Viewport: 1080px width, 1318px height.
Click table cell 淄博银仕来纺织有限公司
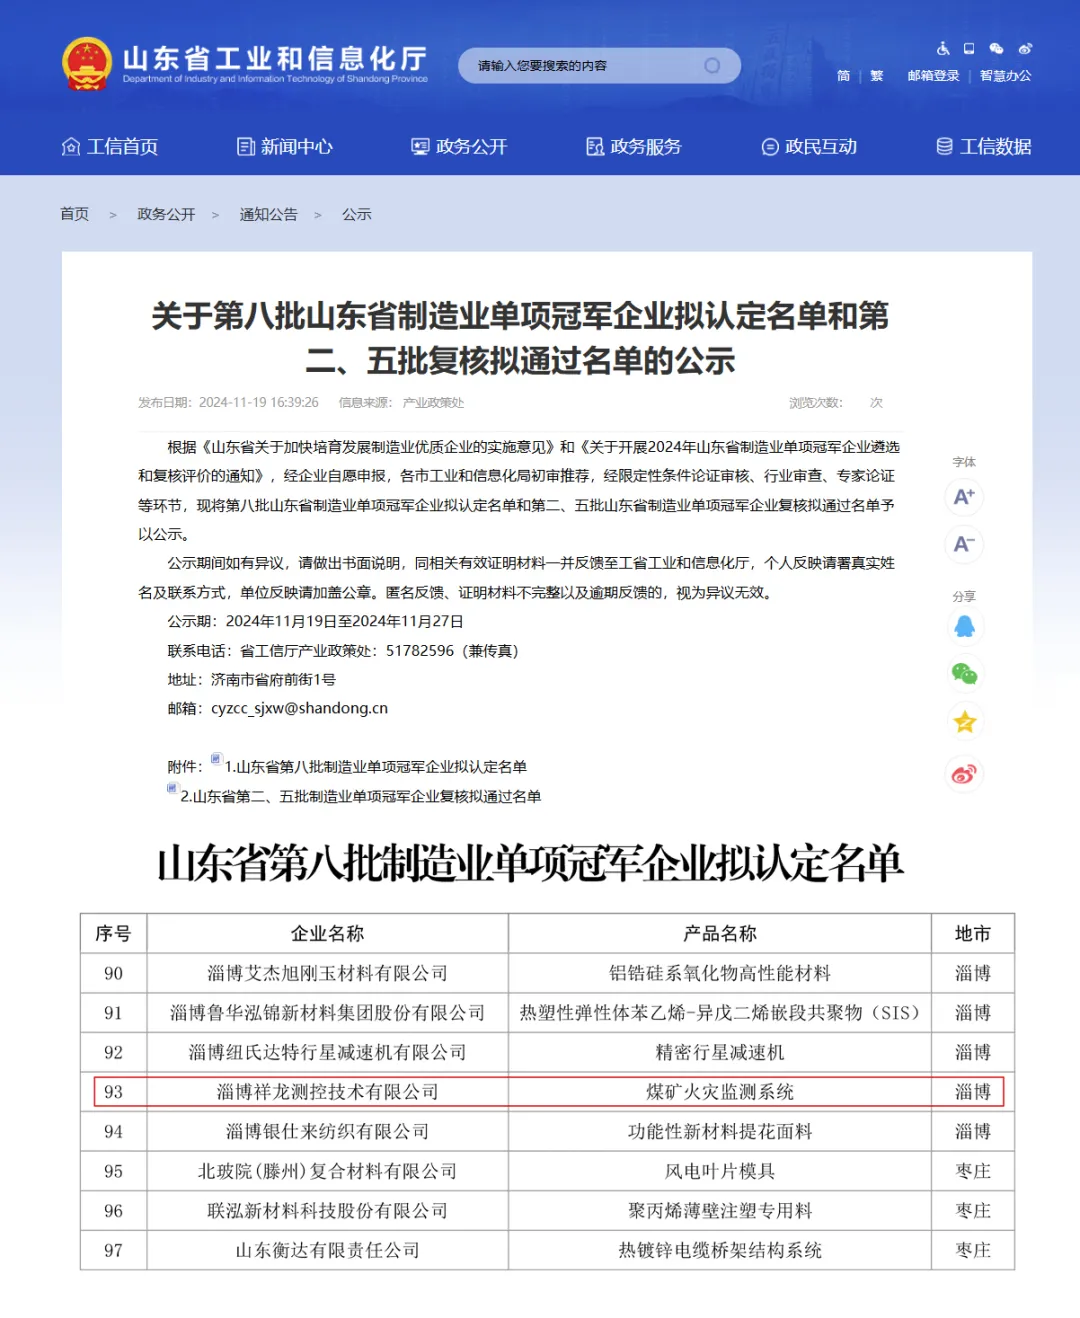point(327,1132)
